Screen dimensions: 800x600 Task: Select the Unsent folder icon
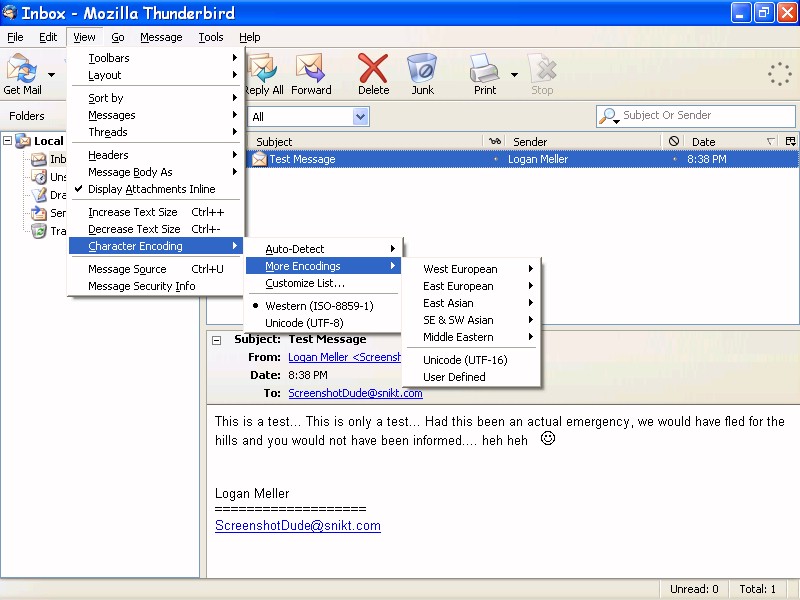39,177
